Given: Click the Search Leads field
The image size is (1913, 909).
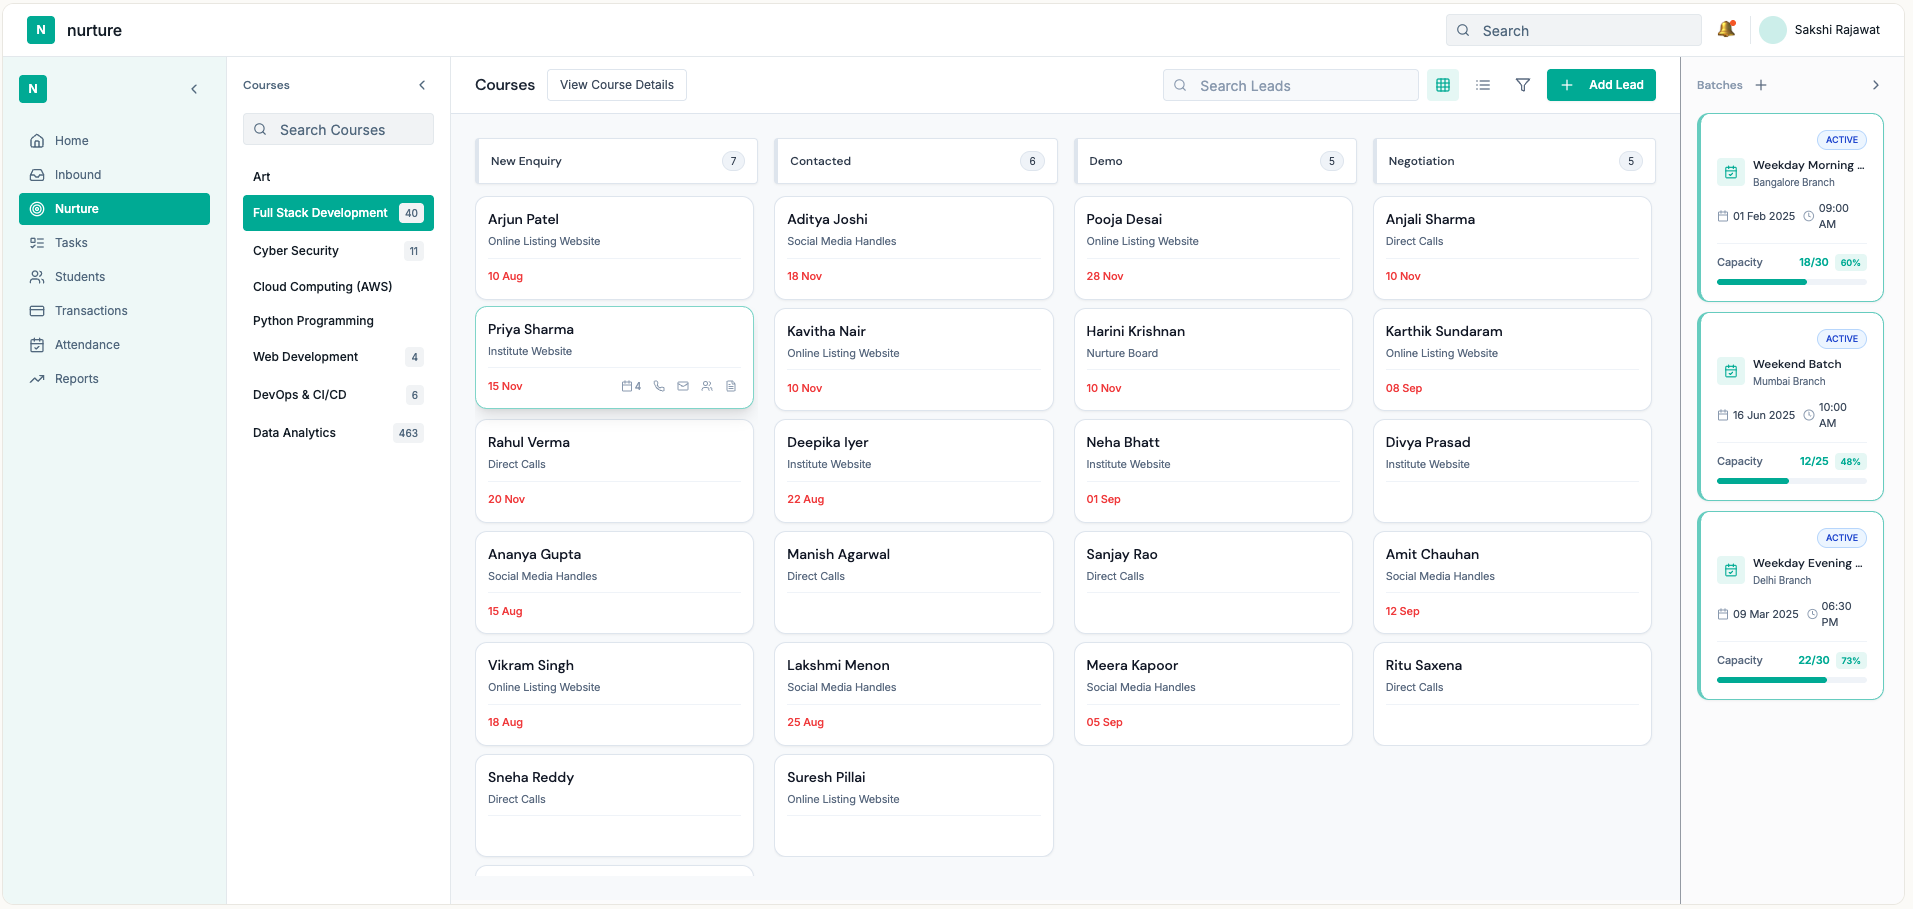Looking at the screenshot, I should [x=1290, y=85].
